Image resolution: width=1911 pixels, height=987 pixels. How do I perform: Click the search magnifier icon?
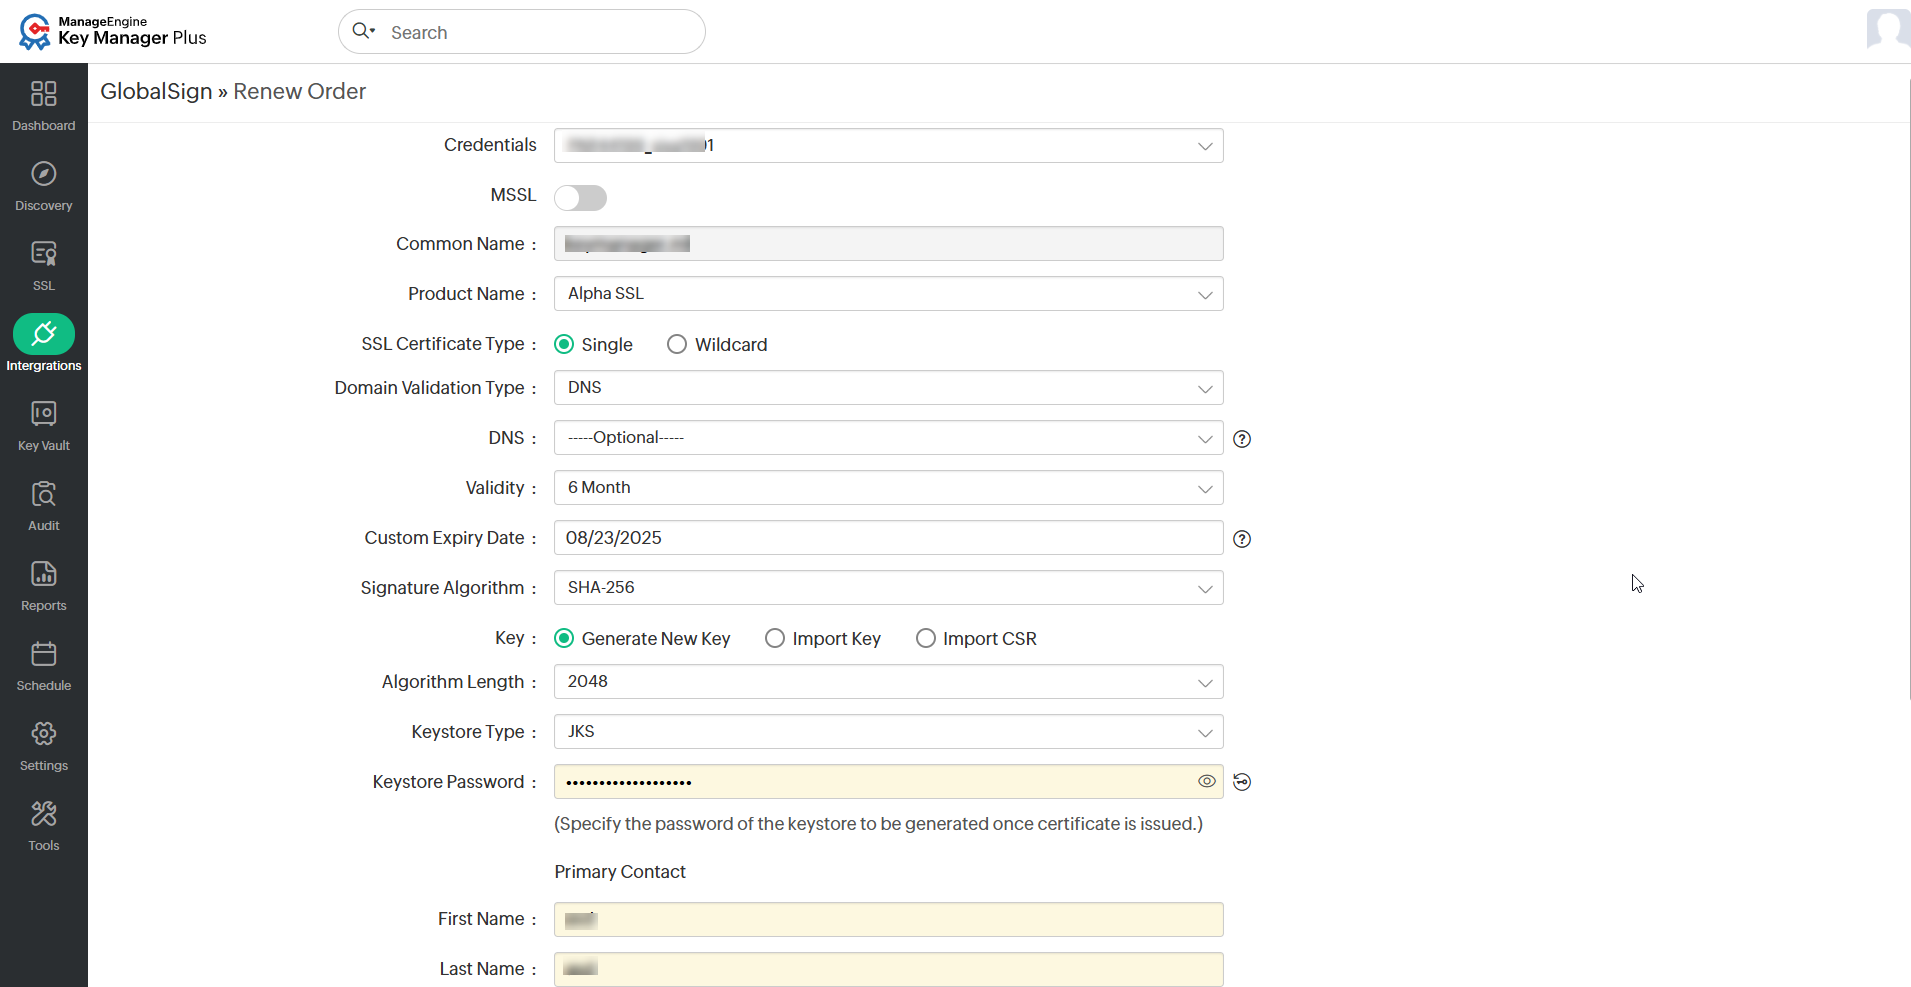[x=363, y=31]
